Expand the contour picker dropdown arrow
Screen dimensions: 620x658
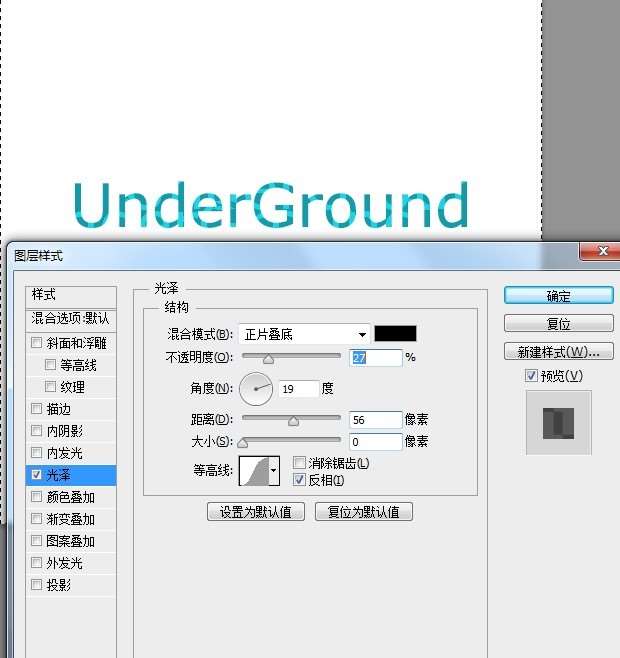pyautogui.click(x=275, y=470)
